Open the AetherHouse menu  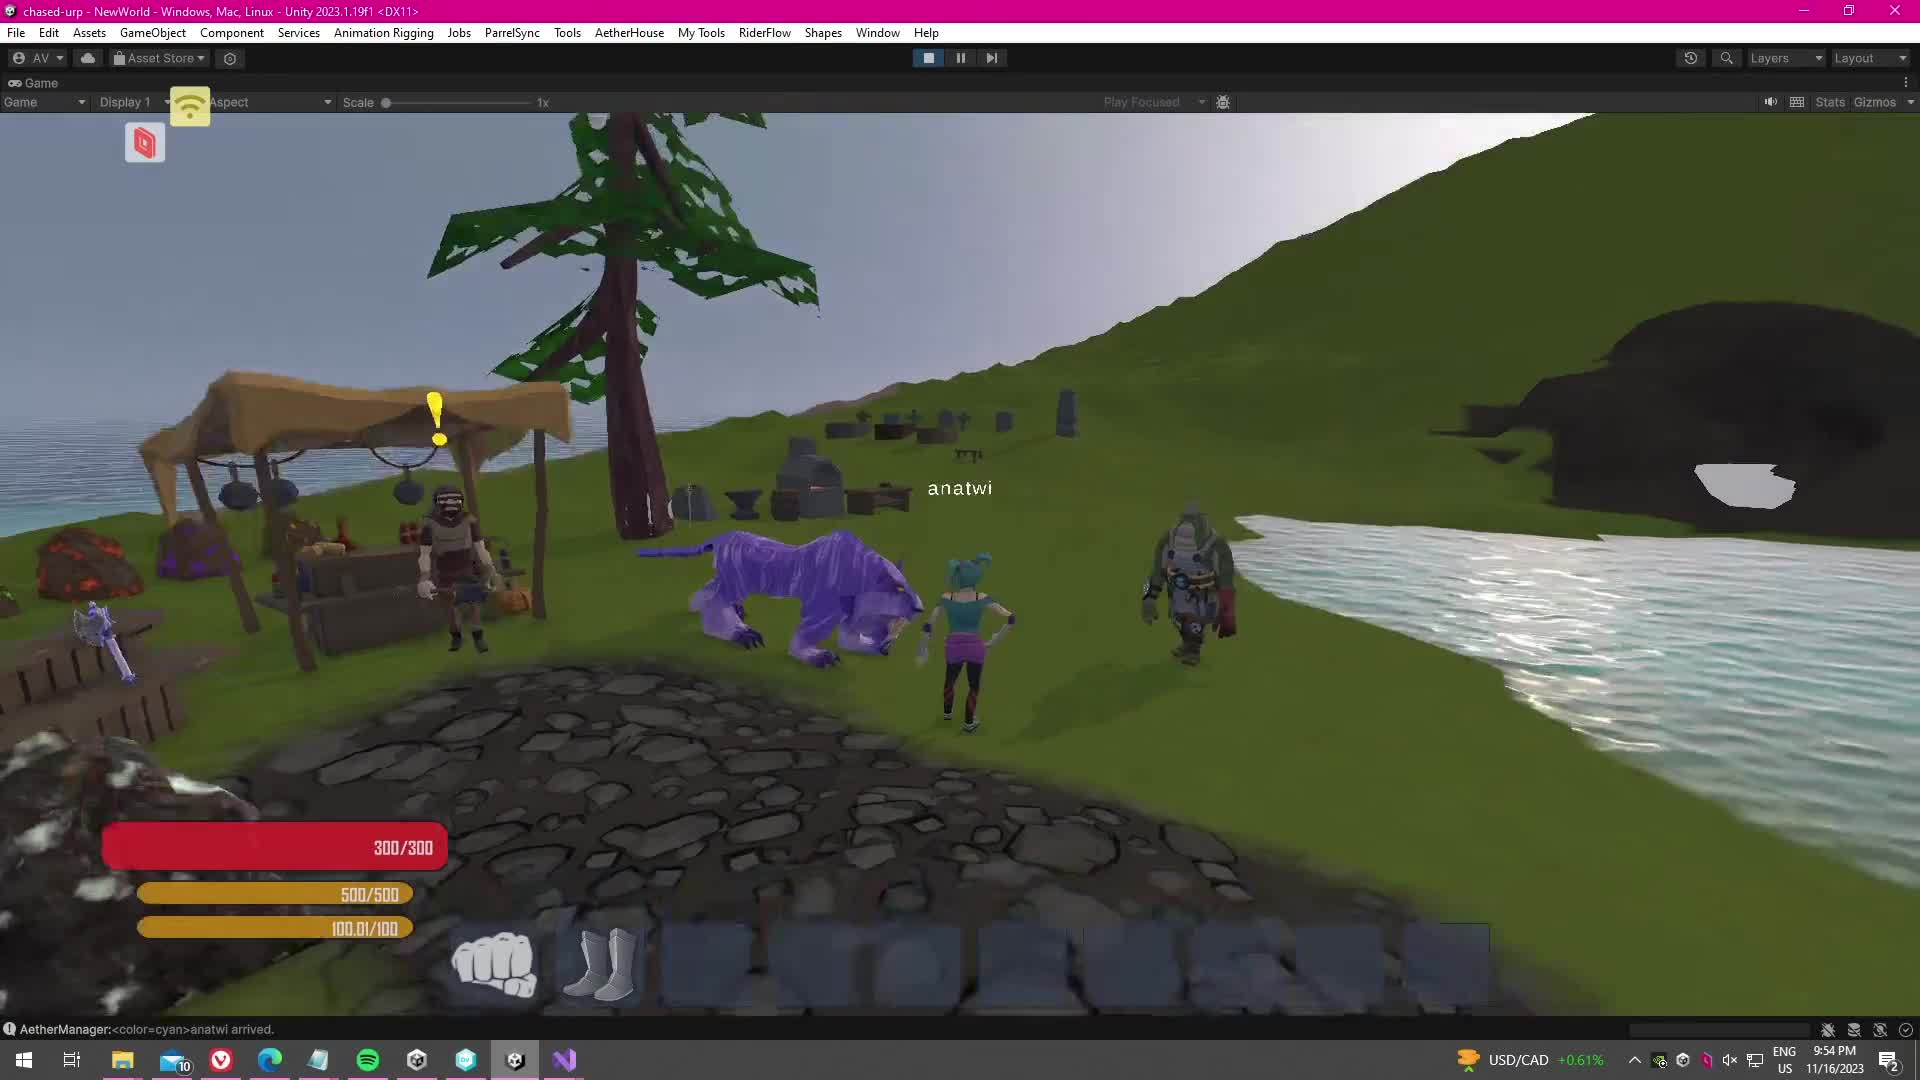629,33
